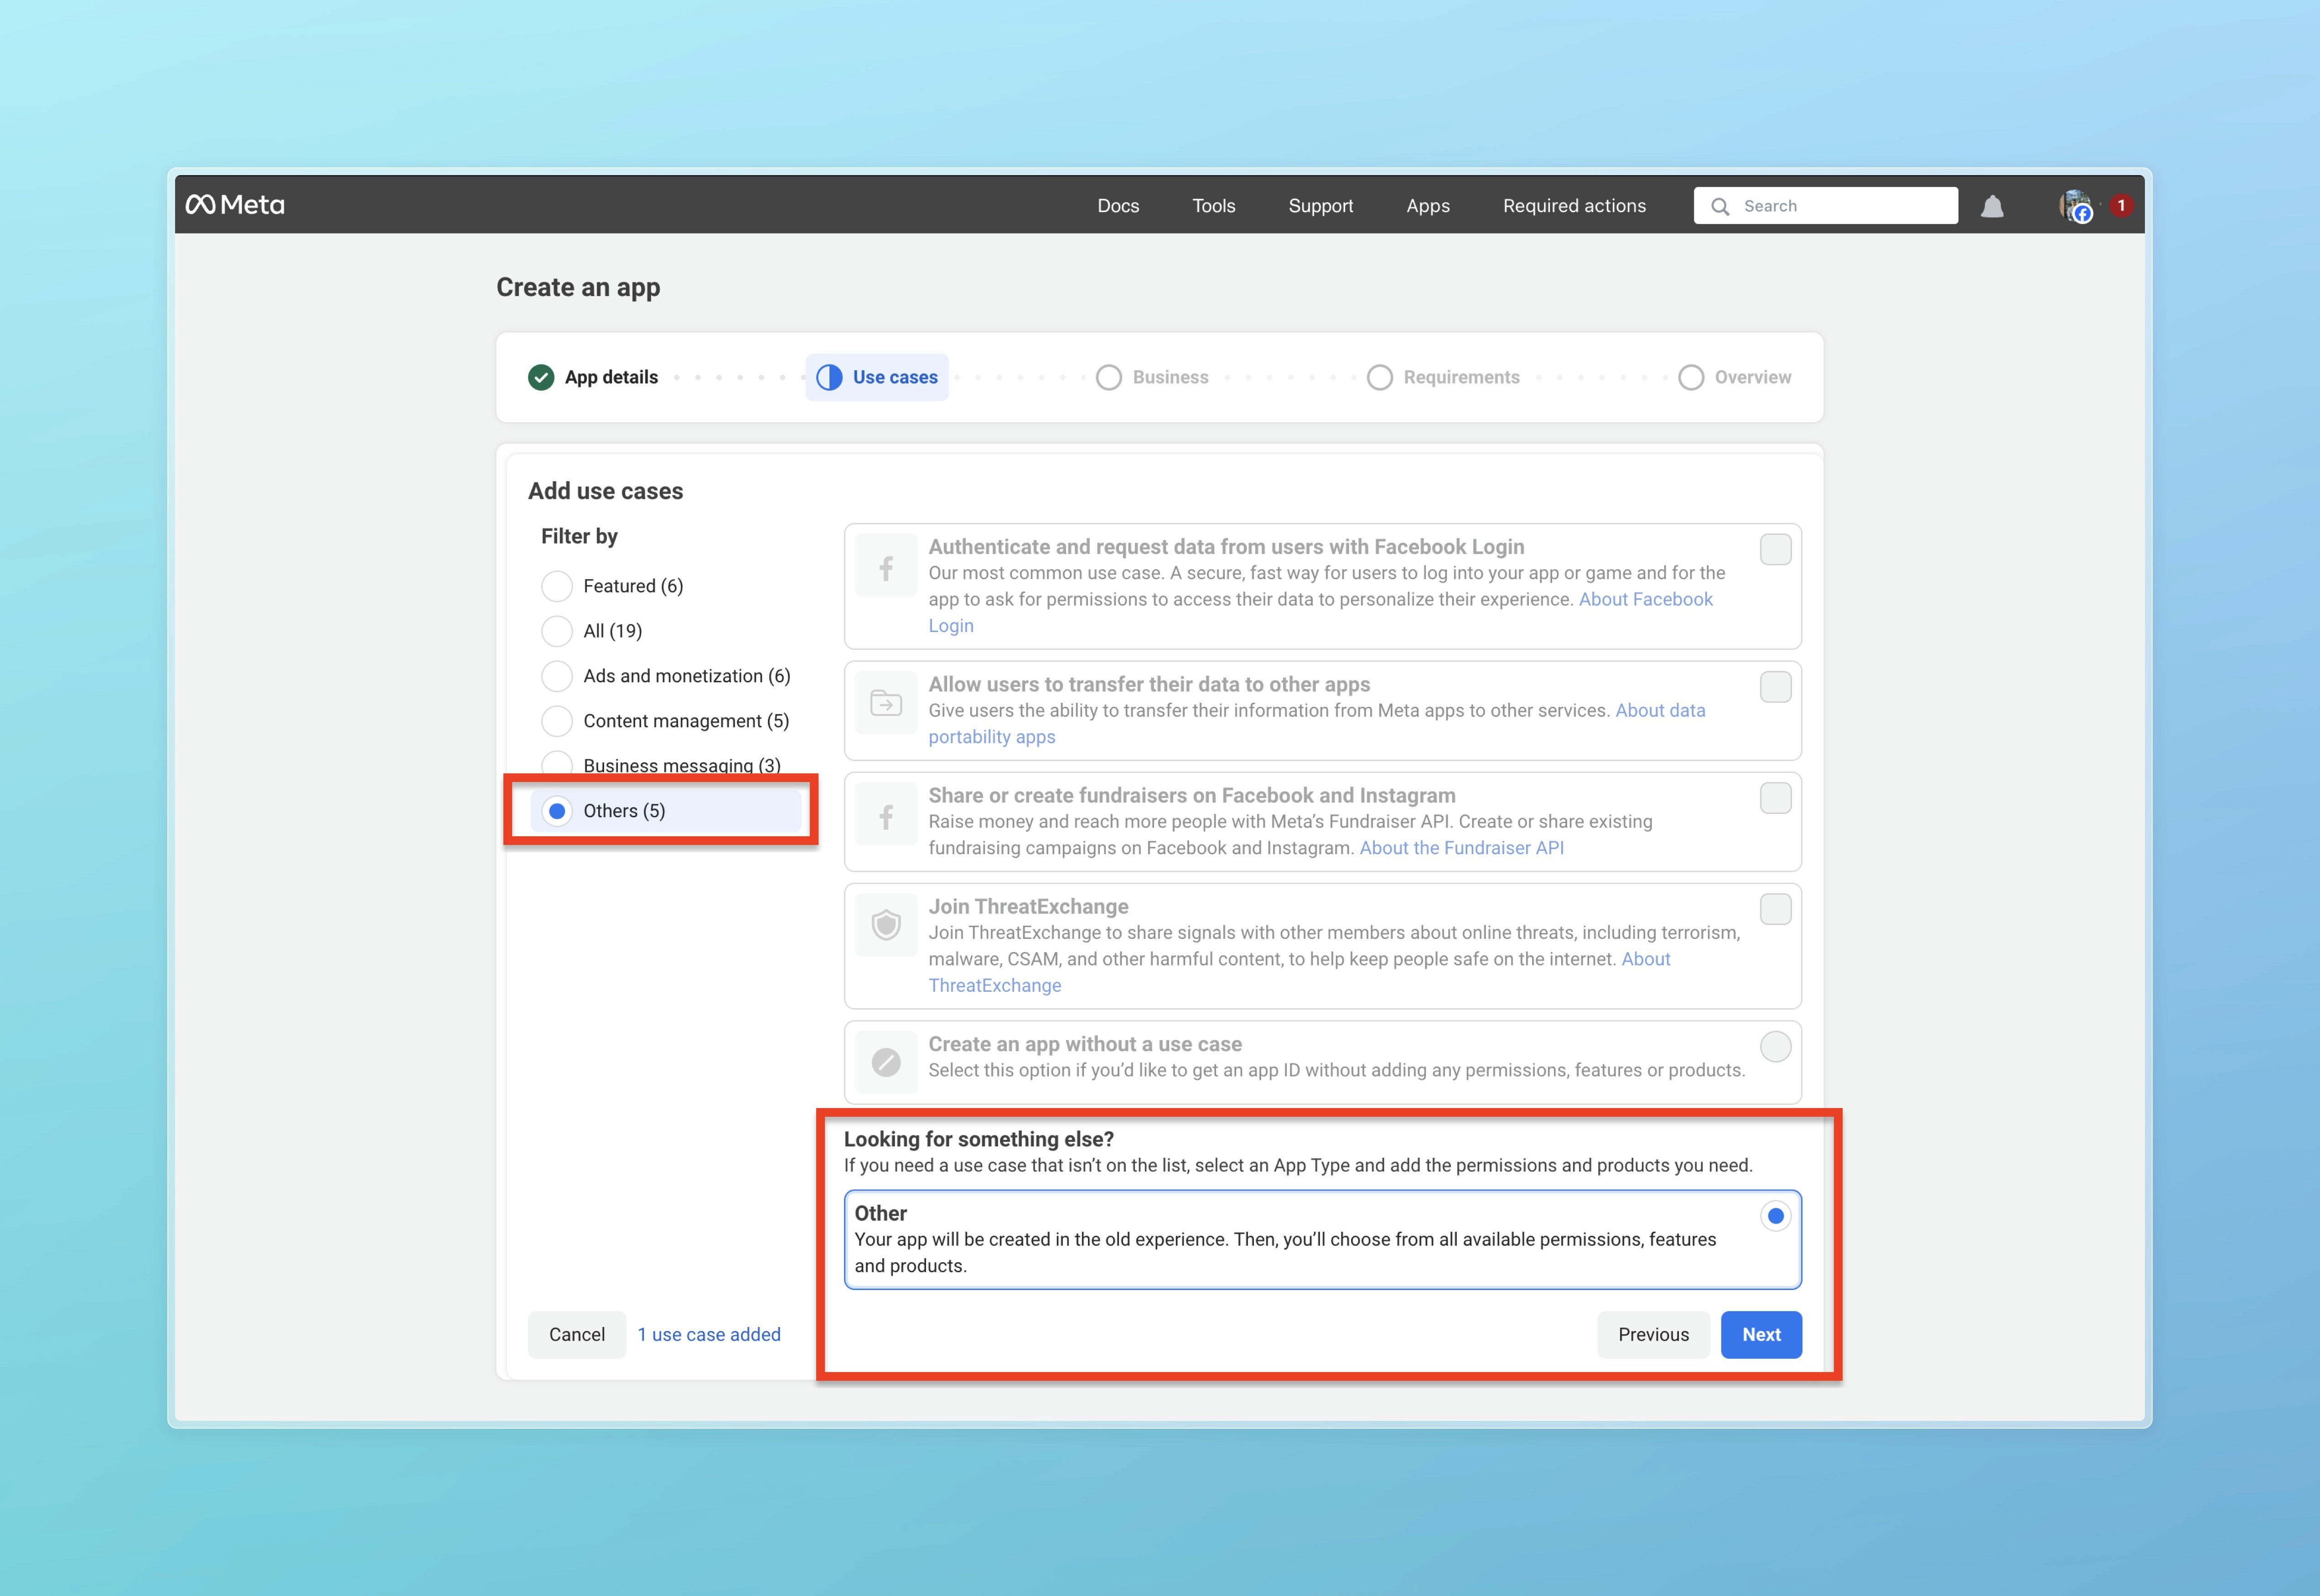Open the Apps menu item
Image resolution: width=2320 pixels, height=1596 pixels.
1427,206
